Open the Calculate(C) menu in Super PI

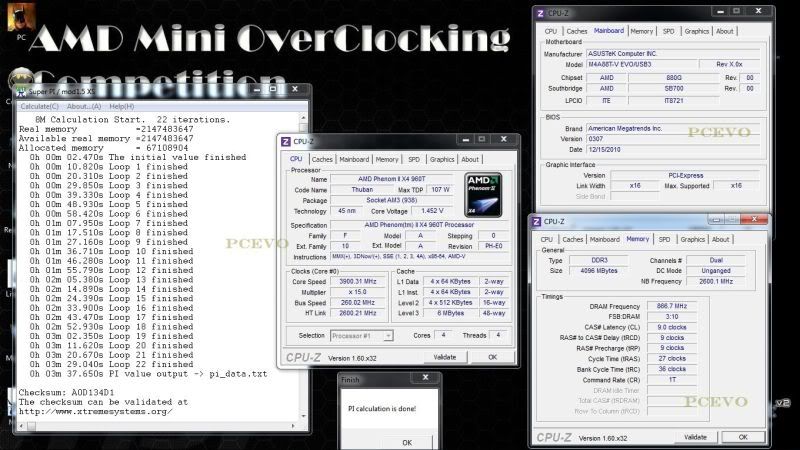click(40, 106)
